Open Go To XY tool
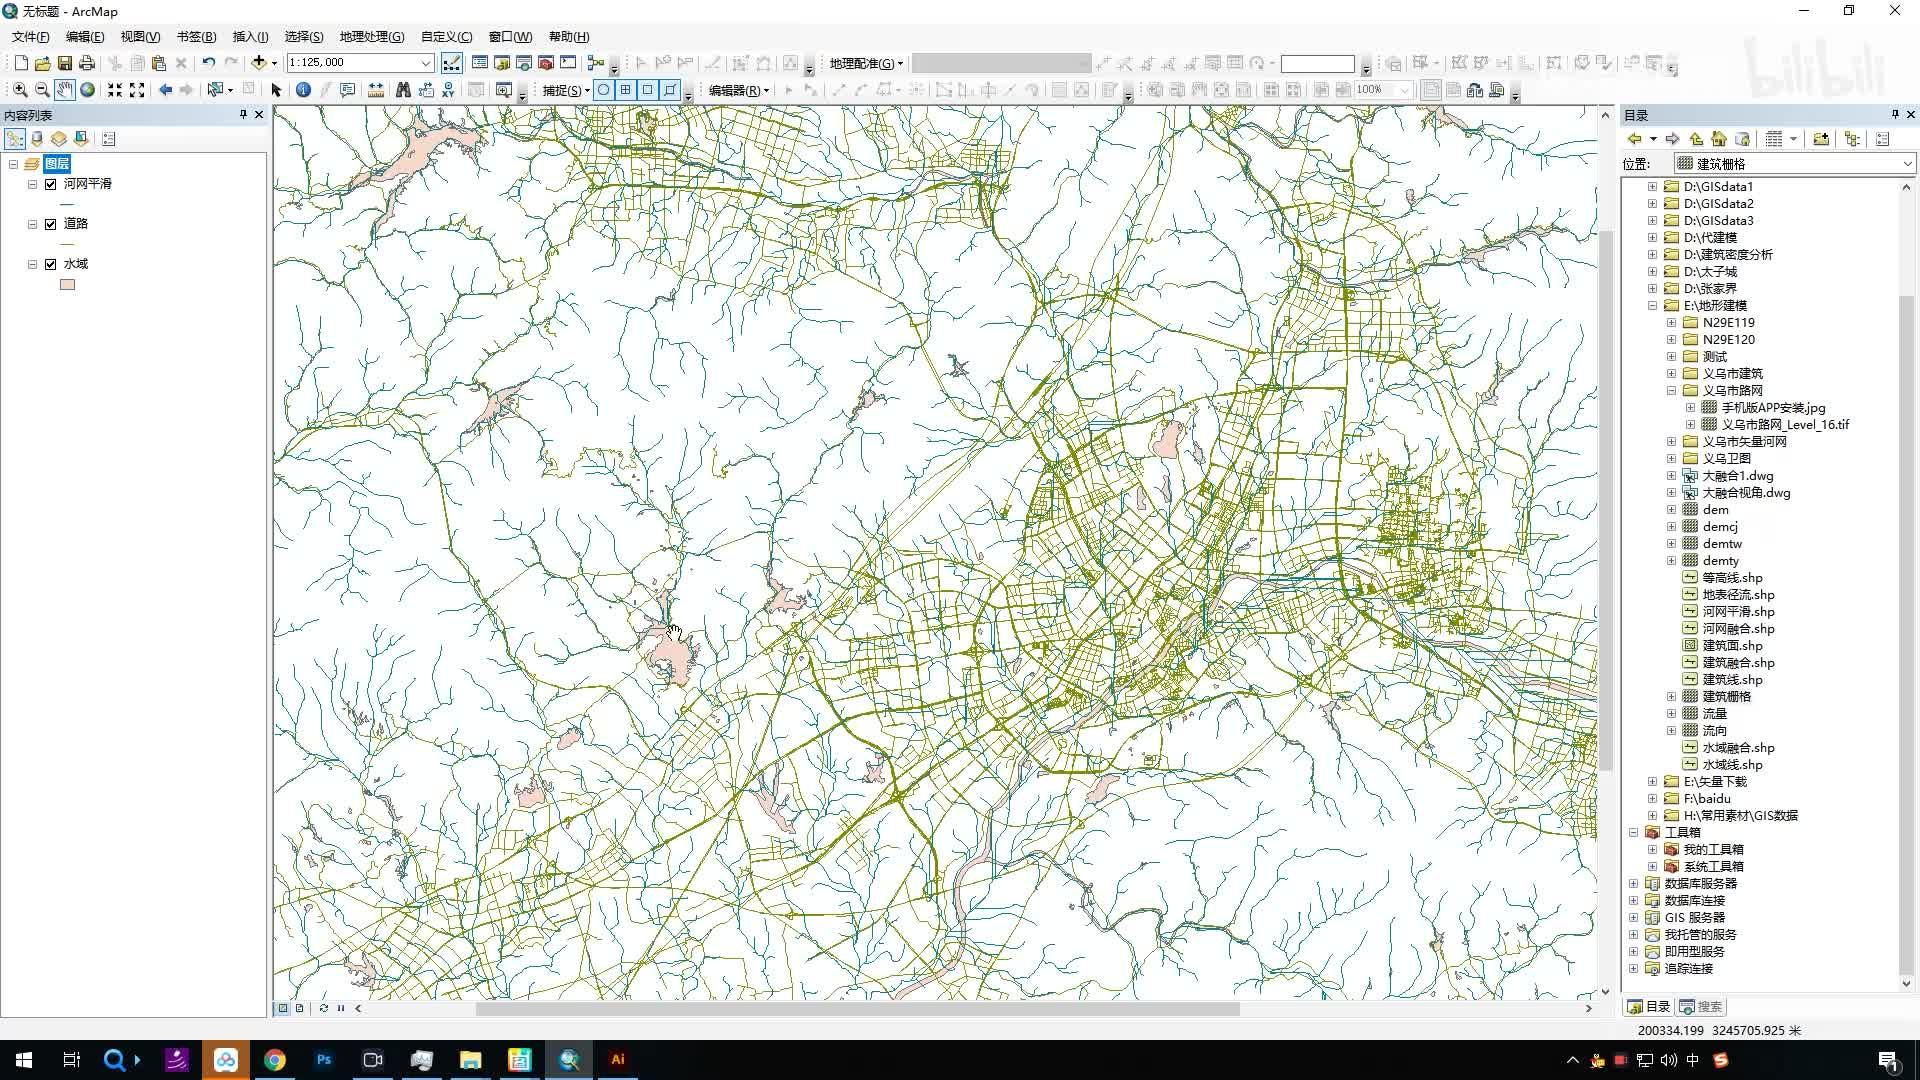 point(448,90)
